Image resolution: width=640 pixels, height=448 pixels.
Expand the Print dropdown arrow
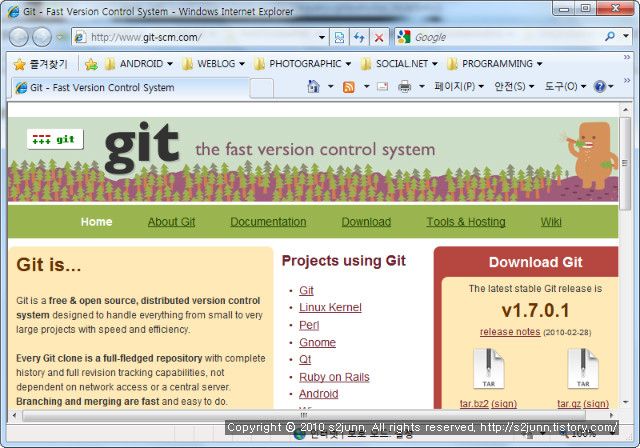[x=422, y=86]
